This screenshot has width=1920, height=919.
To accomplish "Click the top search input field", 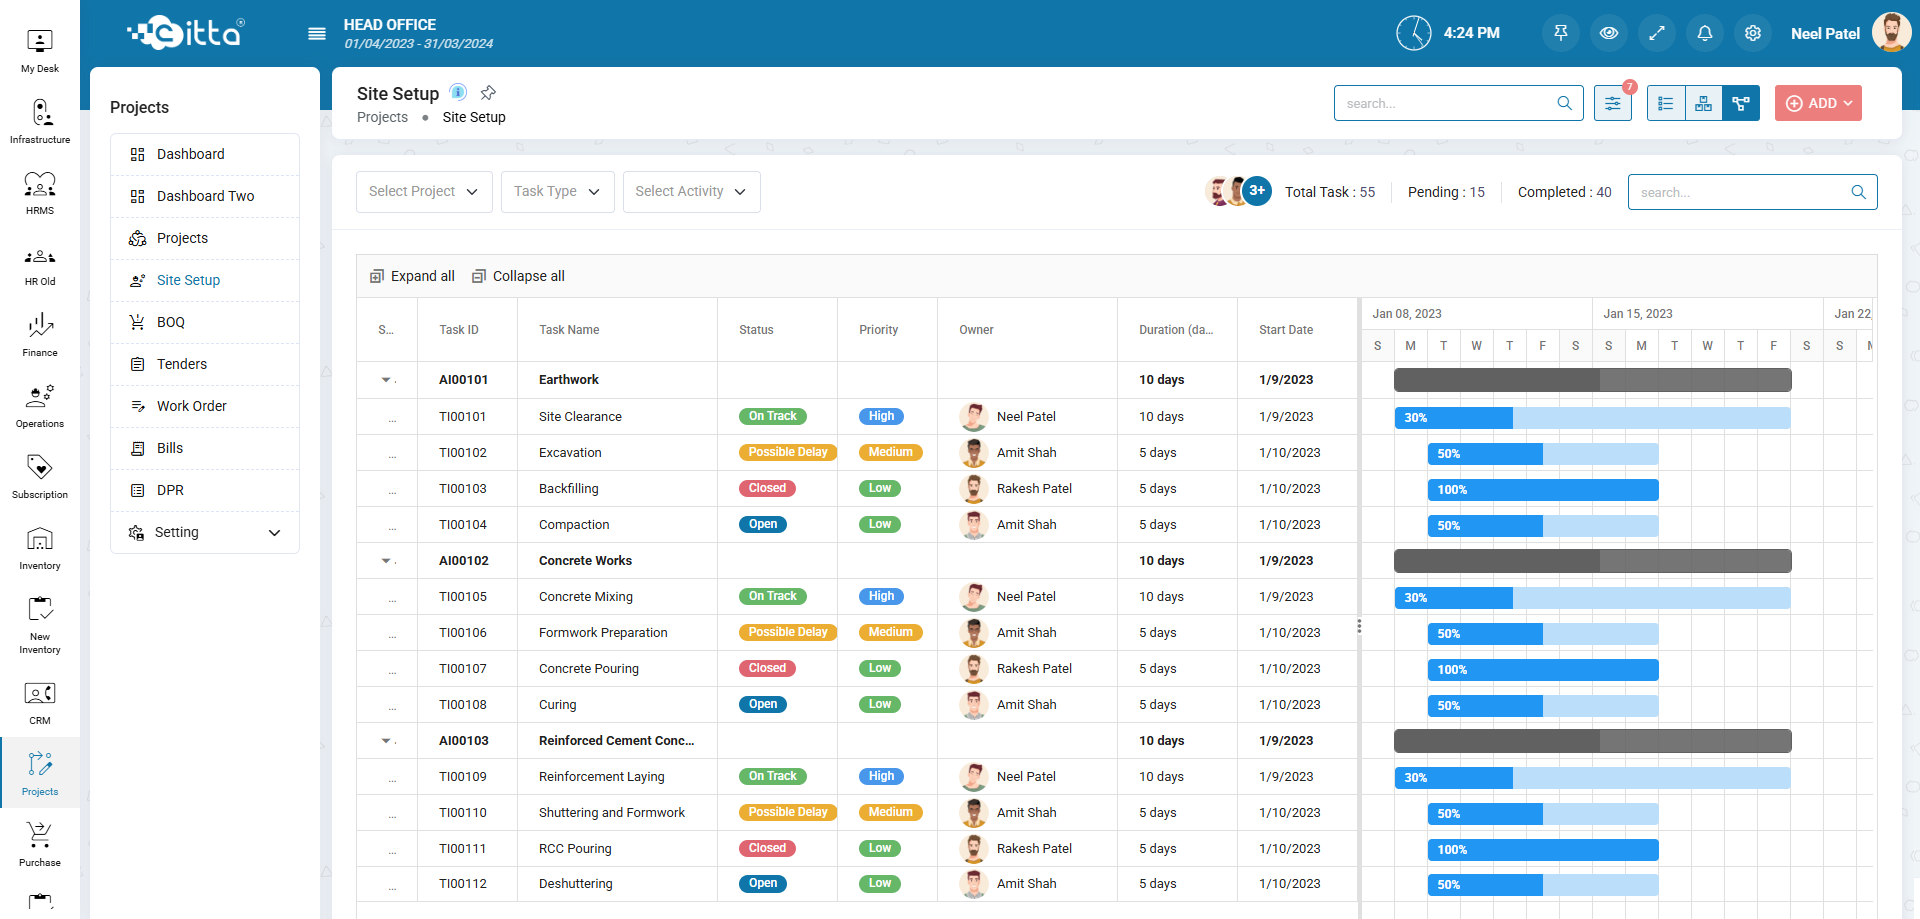I will click(1448, 103).
